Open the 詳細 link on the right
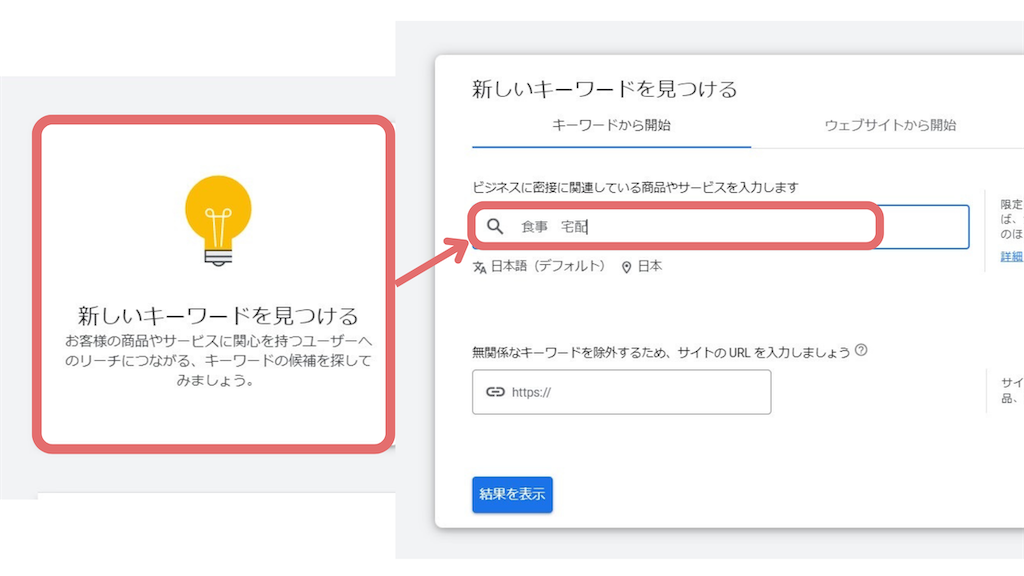The width and height of the screenshot is (1024, 576). pos(1012,257)
